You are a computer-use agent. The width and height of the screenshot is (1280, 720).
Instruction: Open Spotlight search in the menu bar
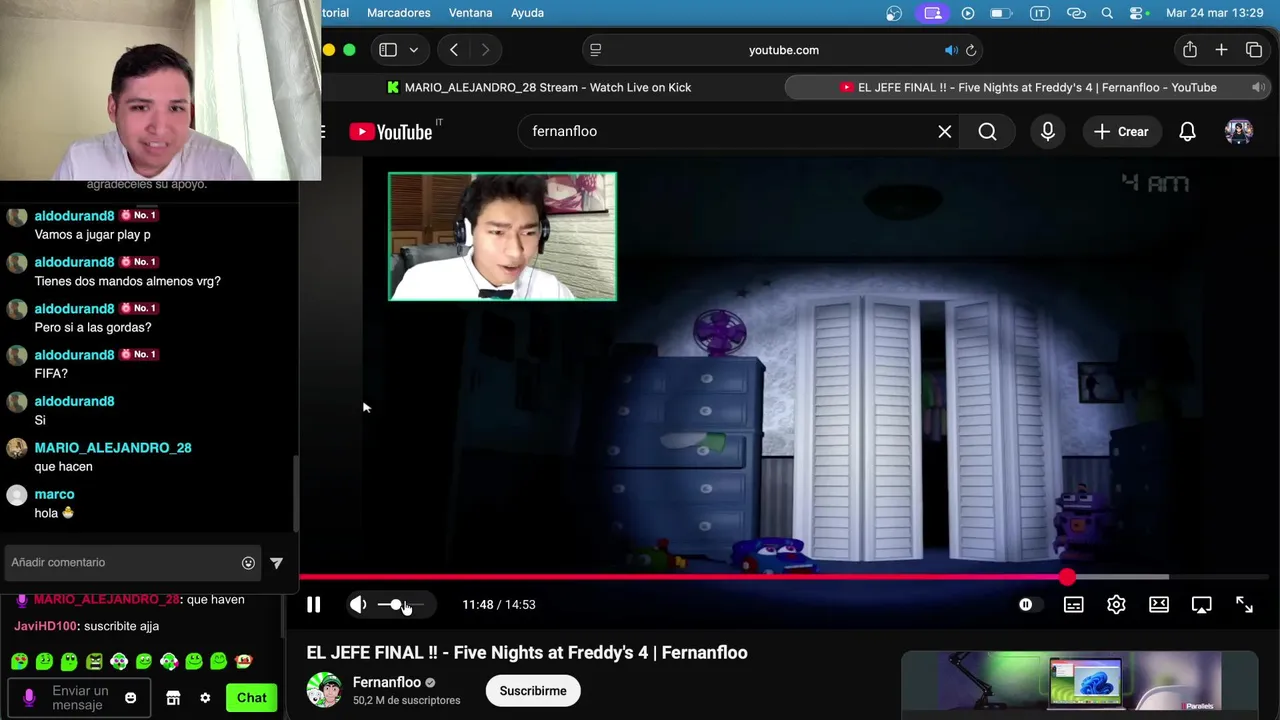click(1107, 13)
